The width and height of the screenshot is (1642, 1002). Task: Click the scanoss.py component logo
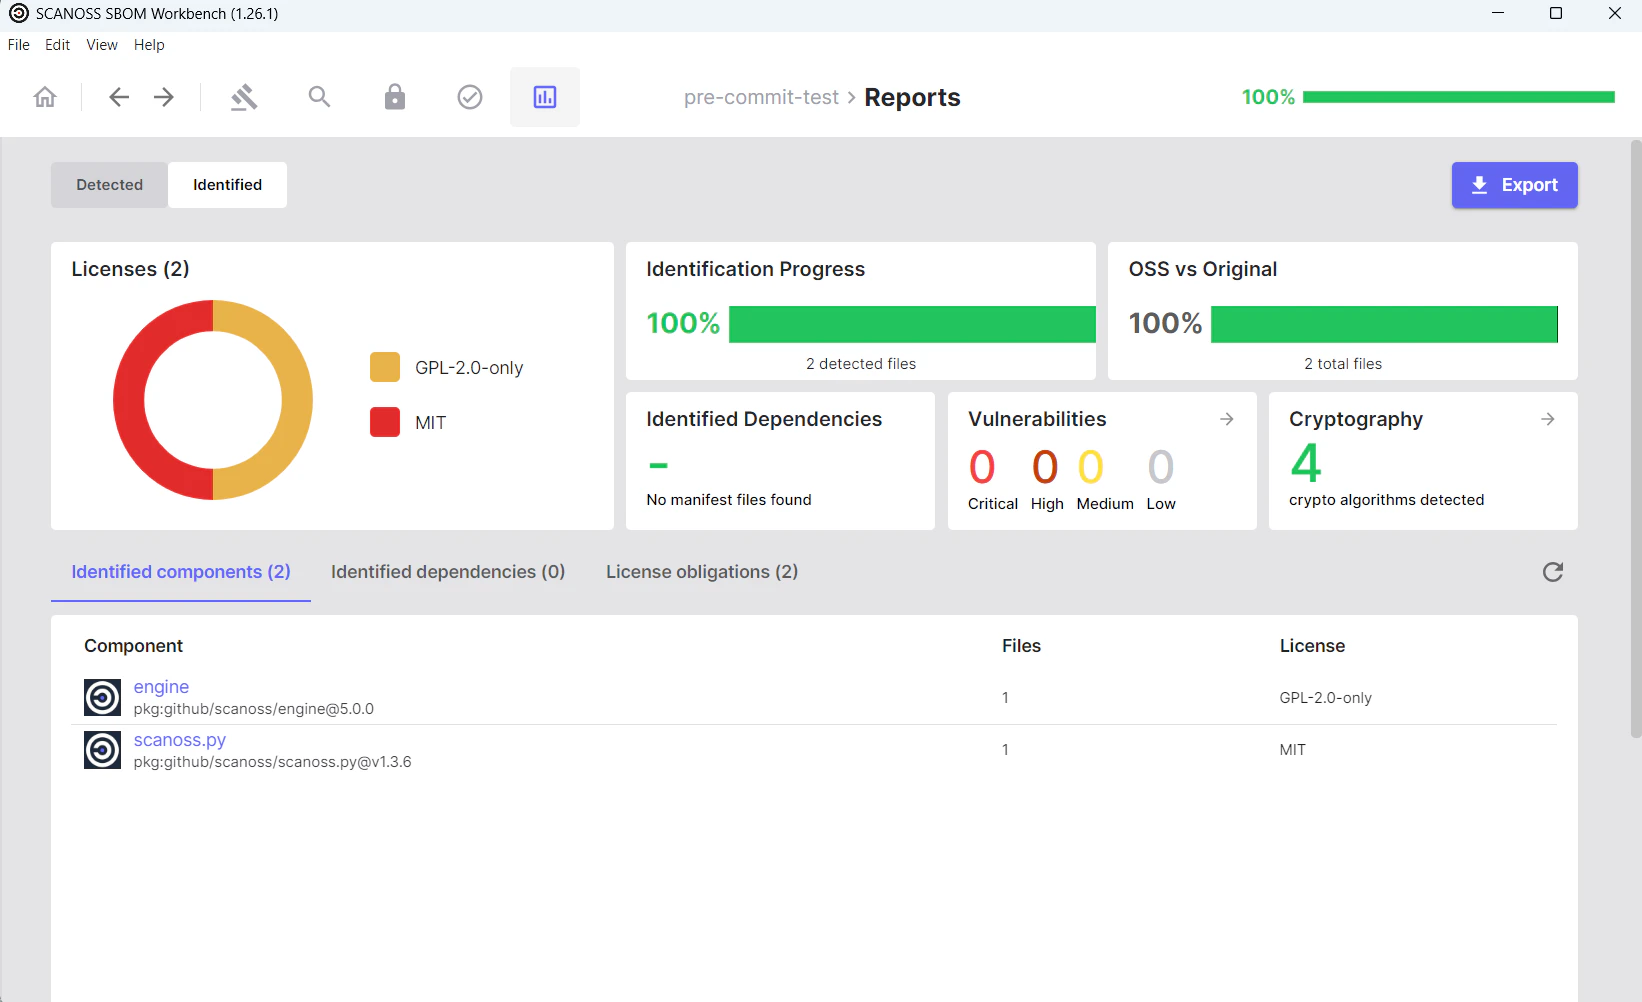[x=102, y=750]
